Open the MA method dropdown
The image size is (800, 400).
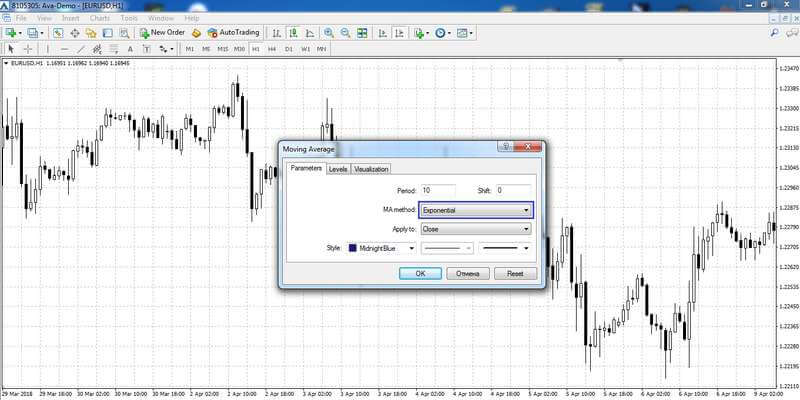point(476,210)
